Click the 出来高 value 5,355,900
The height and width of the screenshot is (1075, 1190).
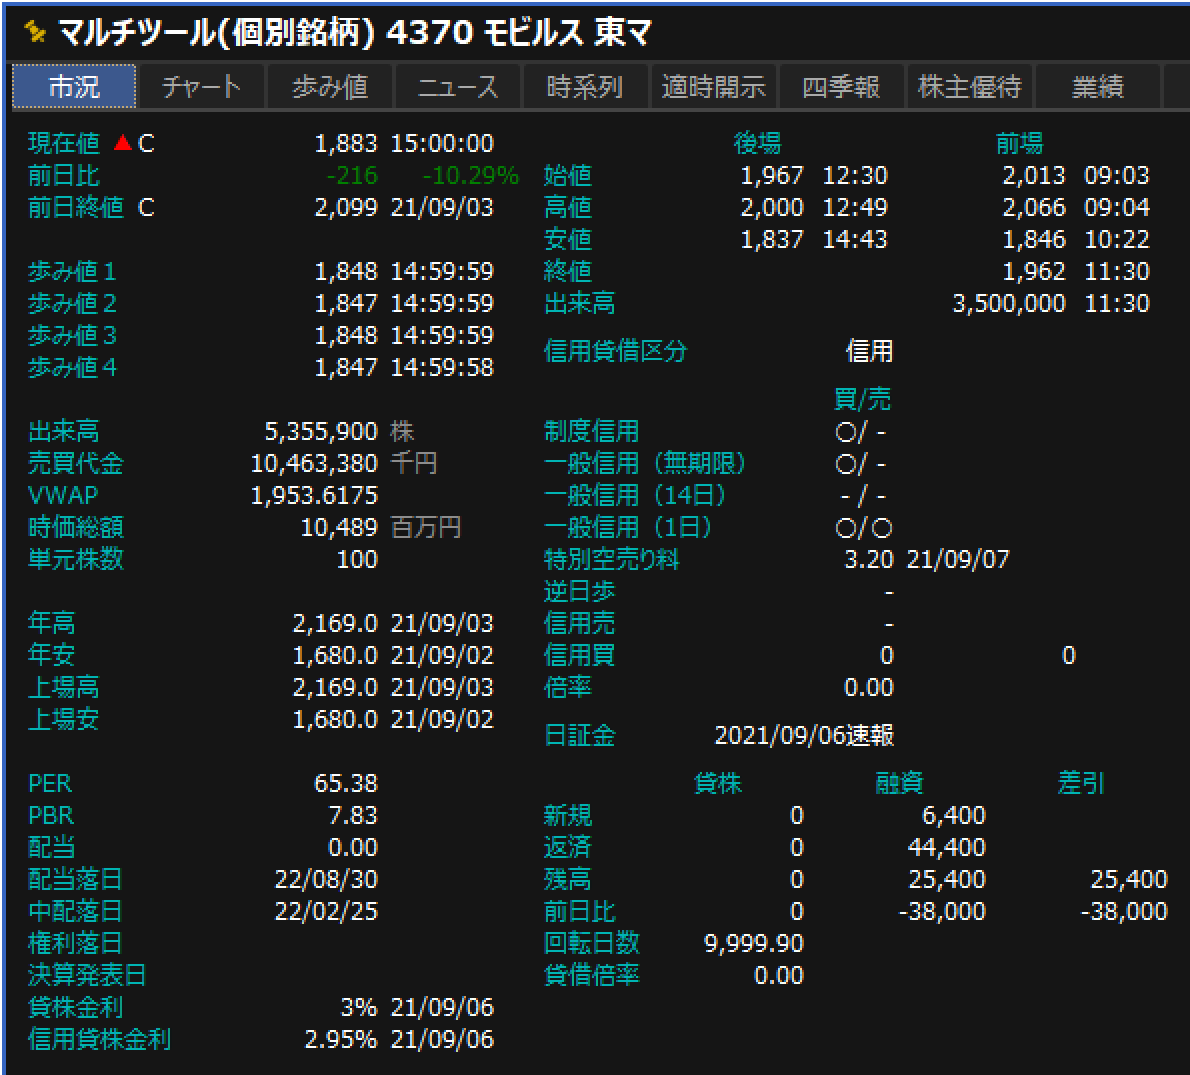tap(320, 432)
